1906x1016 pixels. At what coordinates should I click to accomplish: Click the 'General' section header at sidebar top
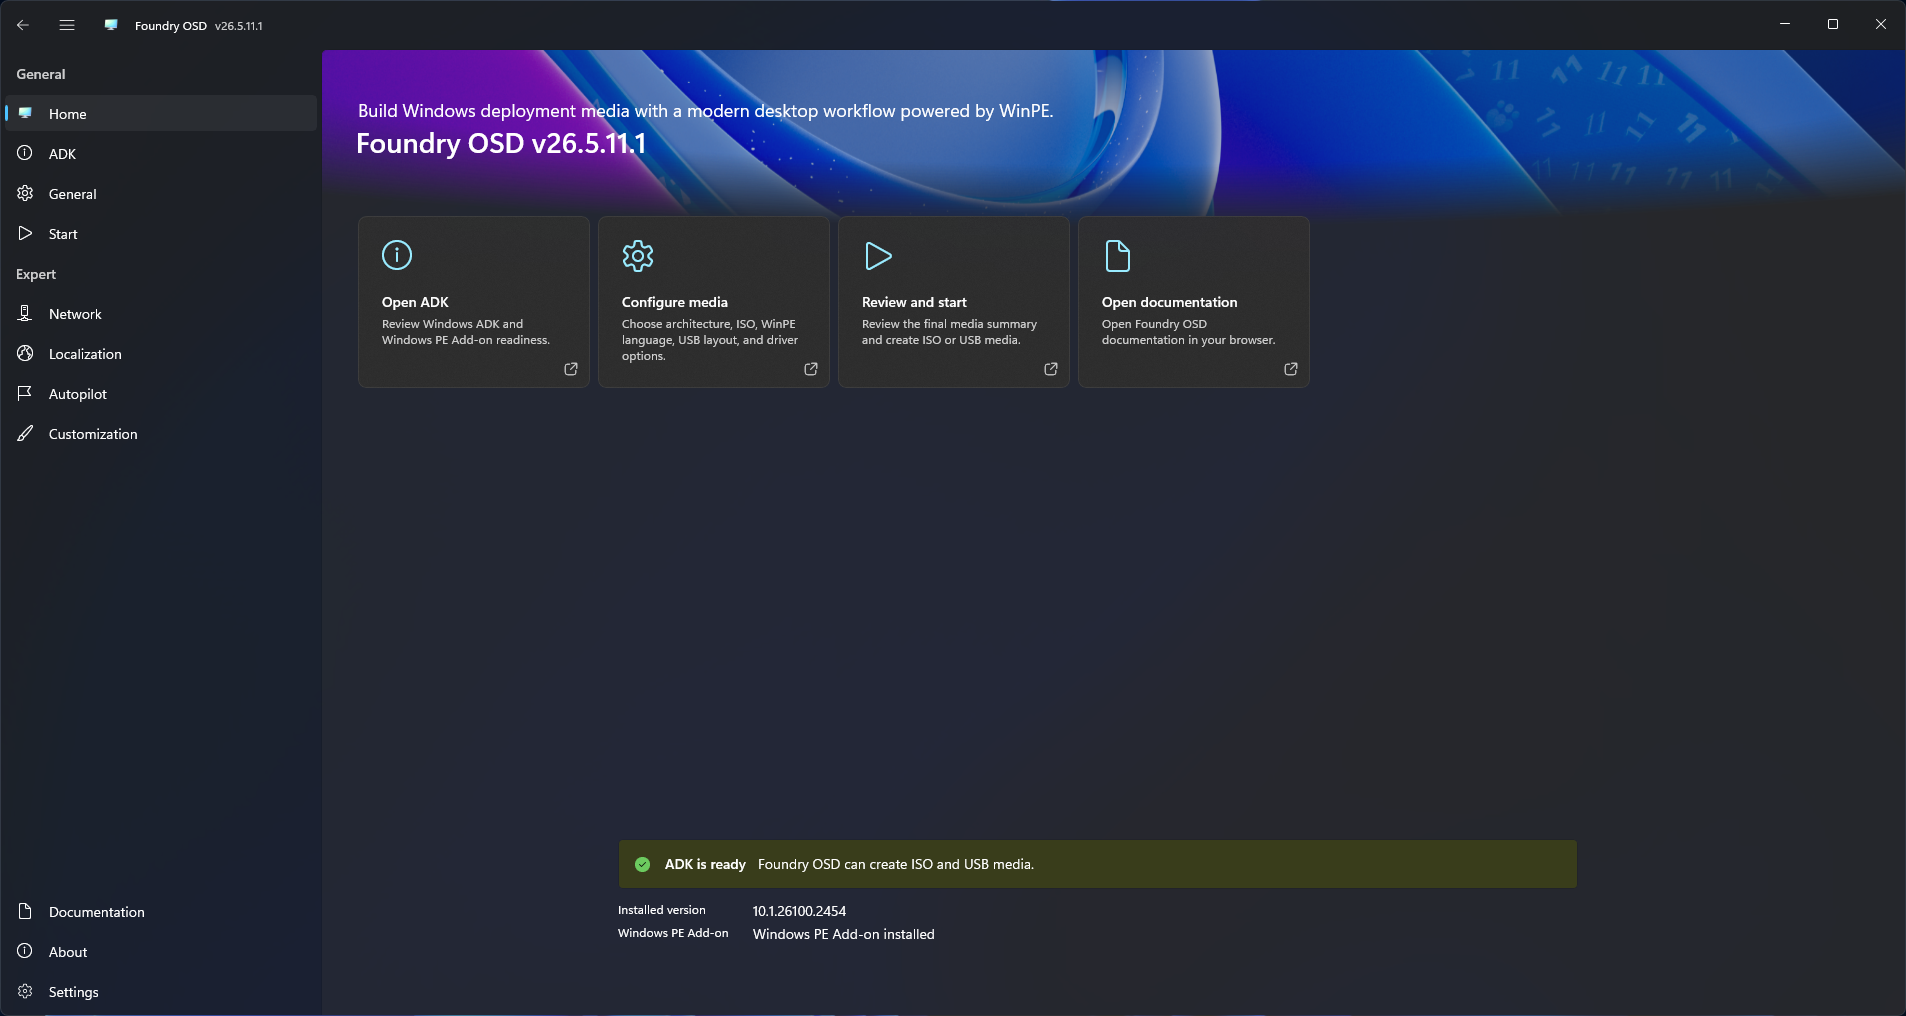[41, 74]
